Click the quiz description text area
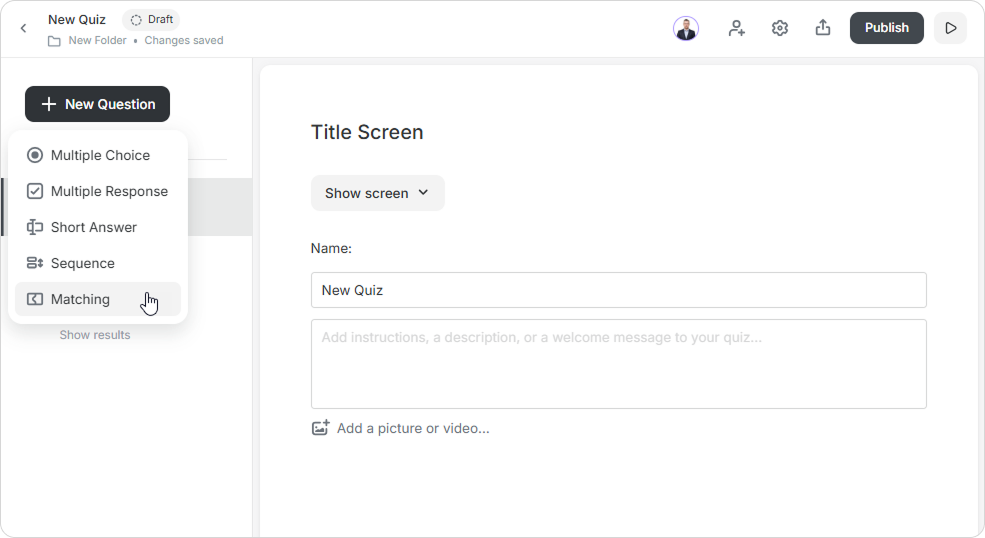 tap(619, 364)
